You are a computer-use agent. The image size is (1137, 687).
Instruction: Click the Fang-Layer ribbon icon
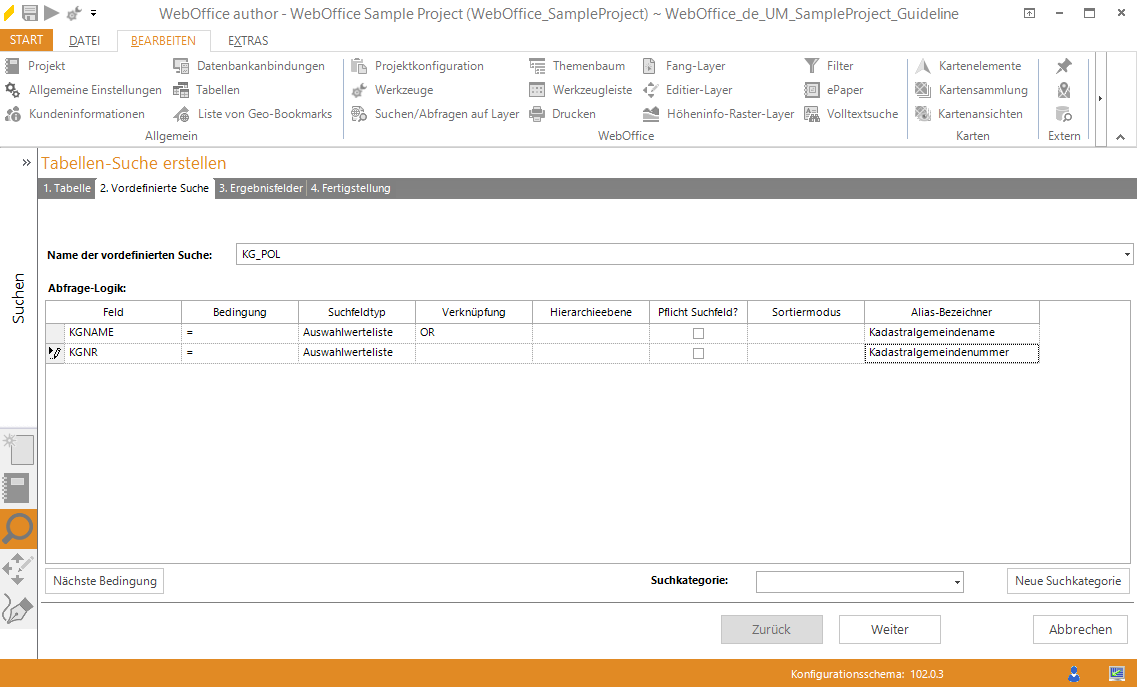651,66
